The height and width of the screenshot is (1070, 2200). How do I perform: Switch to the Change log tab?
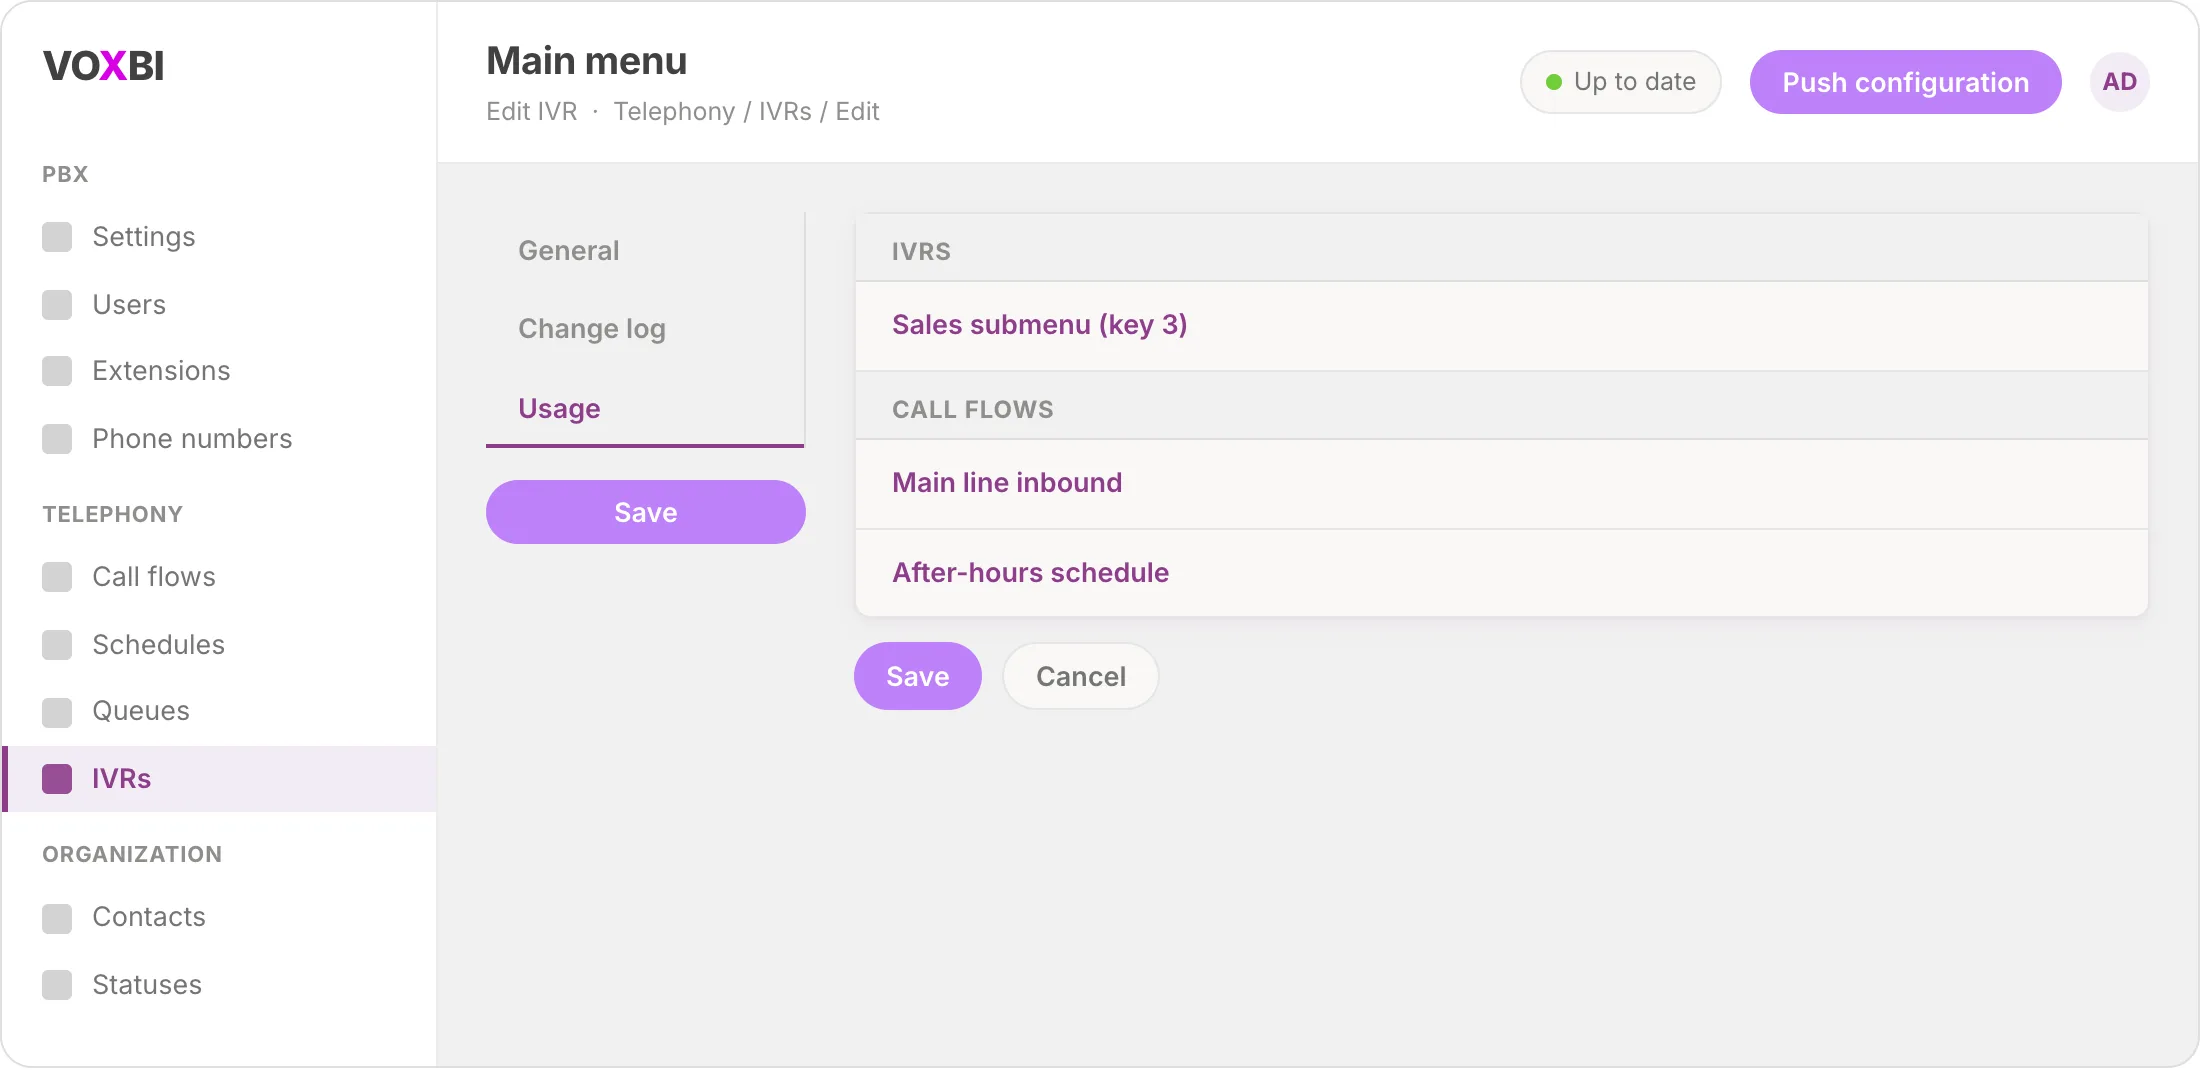coord(644,329)
